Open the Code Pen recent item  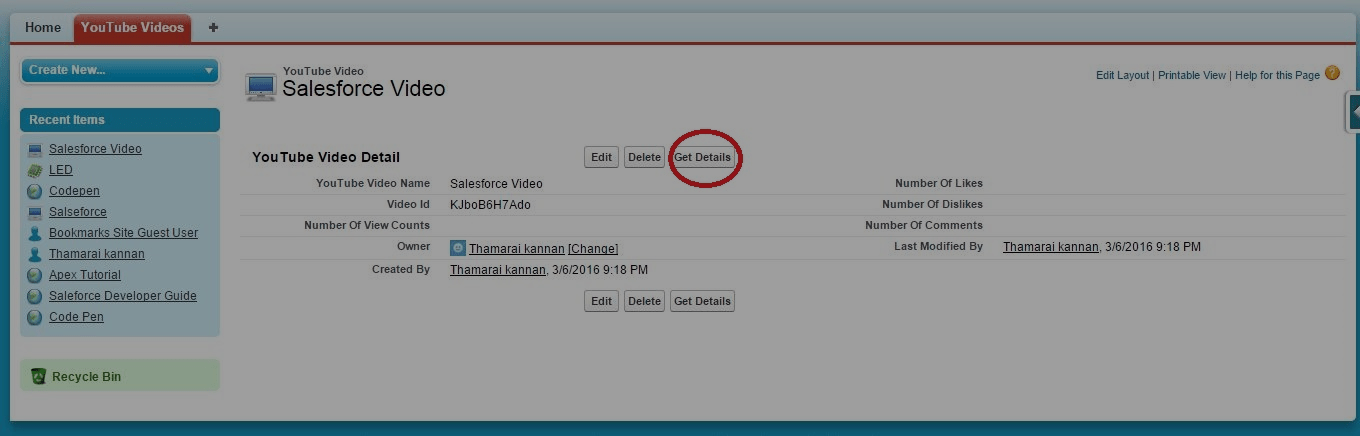pyautogui.click(x=76, y=317)
